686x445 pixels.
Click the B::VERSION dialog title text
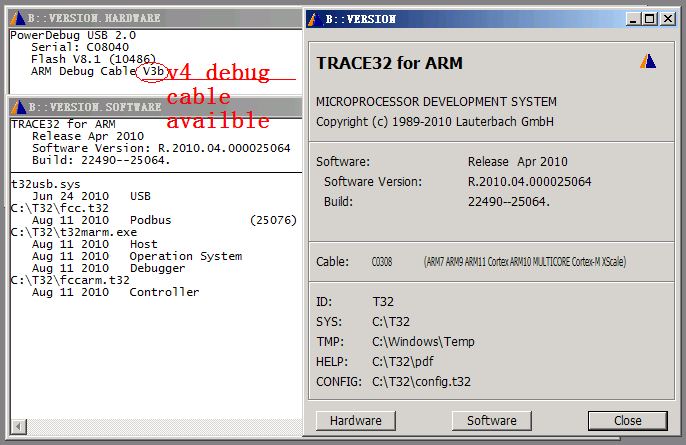(360, 19)
